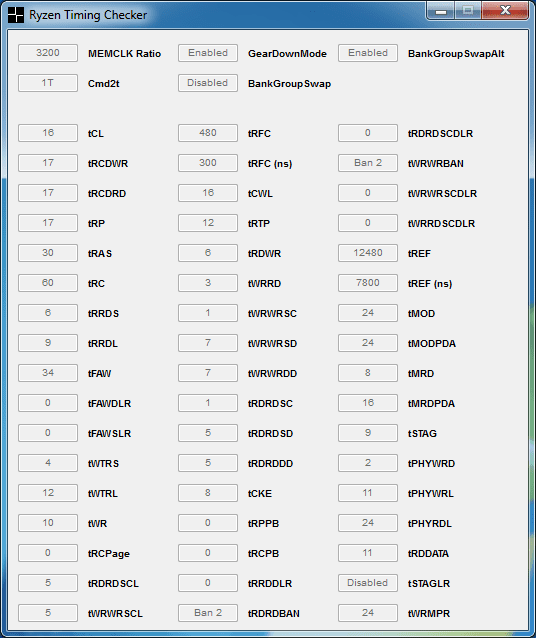This screenshot has height=638, width=536.
Task: Click the tRCDWR value field
Action: click(48, 163)
